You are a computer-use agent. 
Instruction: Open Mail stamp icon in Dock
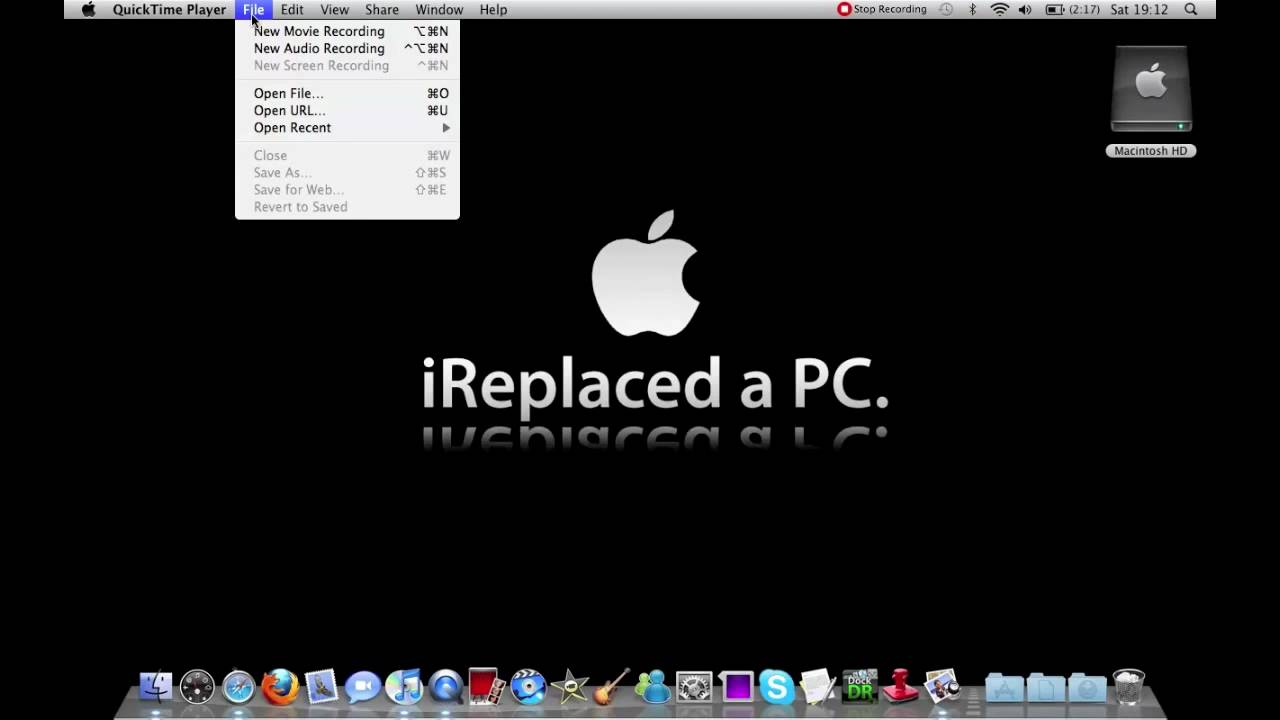(321, 687)
